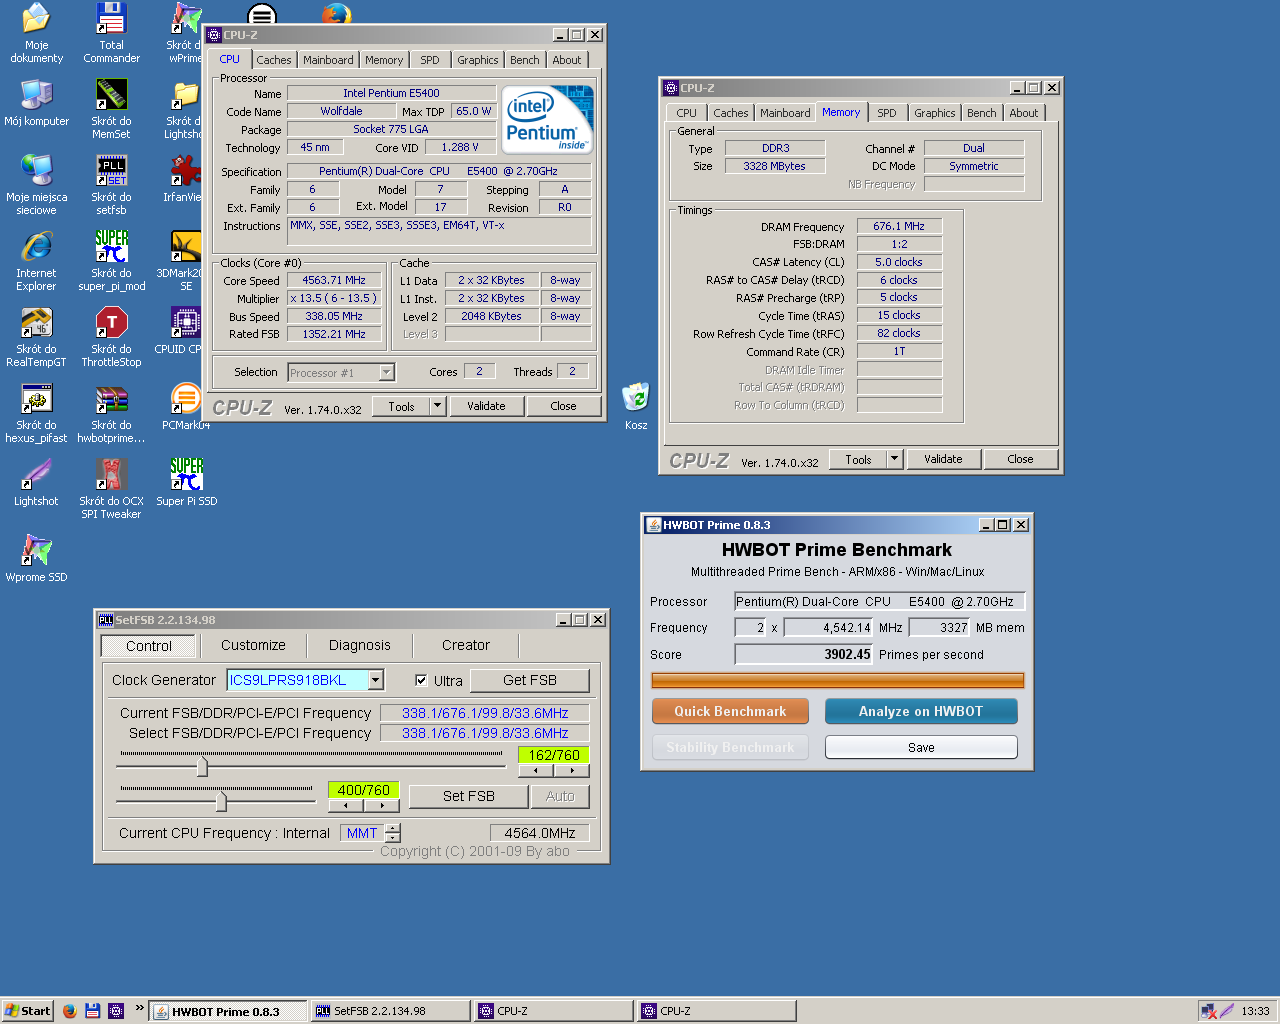The height and width of the screenshot is (1024, 1280).
Task: Open Moje miejsca sieciowe icon
Action: pyautogui.click(x=36, y=185)
